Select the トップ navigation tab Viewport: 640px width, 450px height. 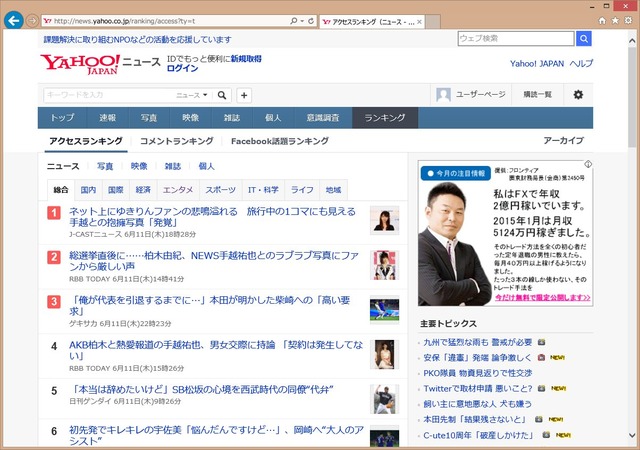62,118
